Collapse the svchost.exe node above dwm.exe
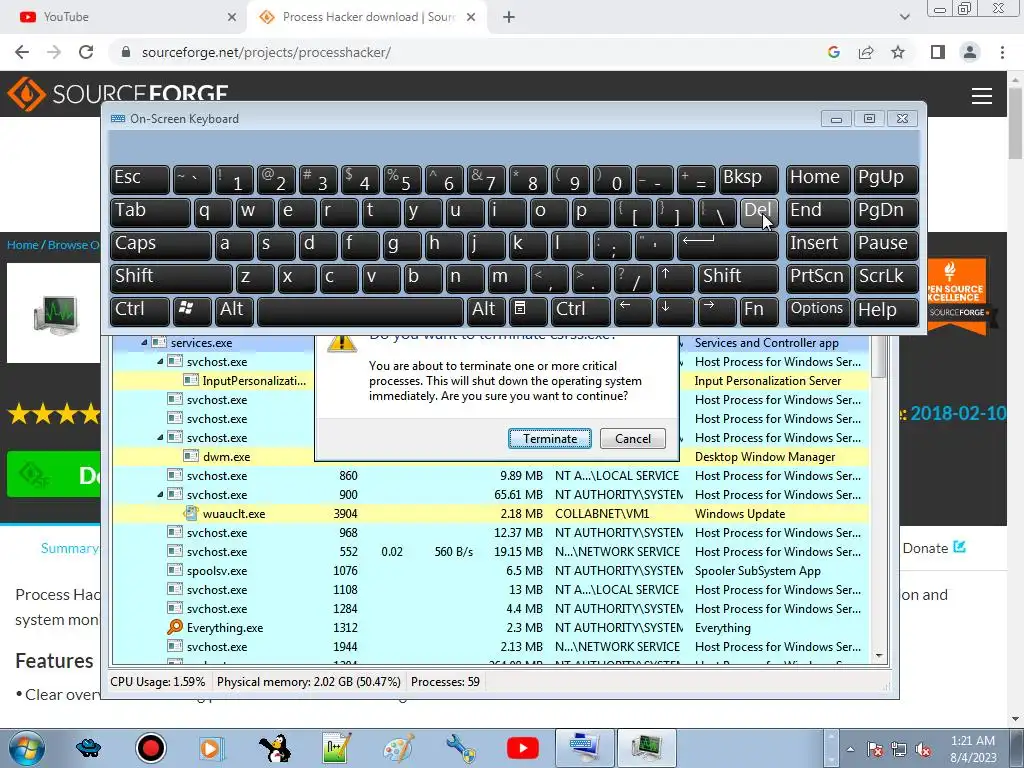Viewport: 1024px width, 768px height. coord(160,437)
